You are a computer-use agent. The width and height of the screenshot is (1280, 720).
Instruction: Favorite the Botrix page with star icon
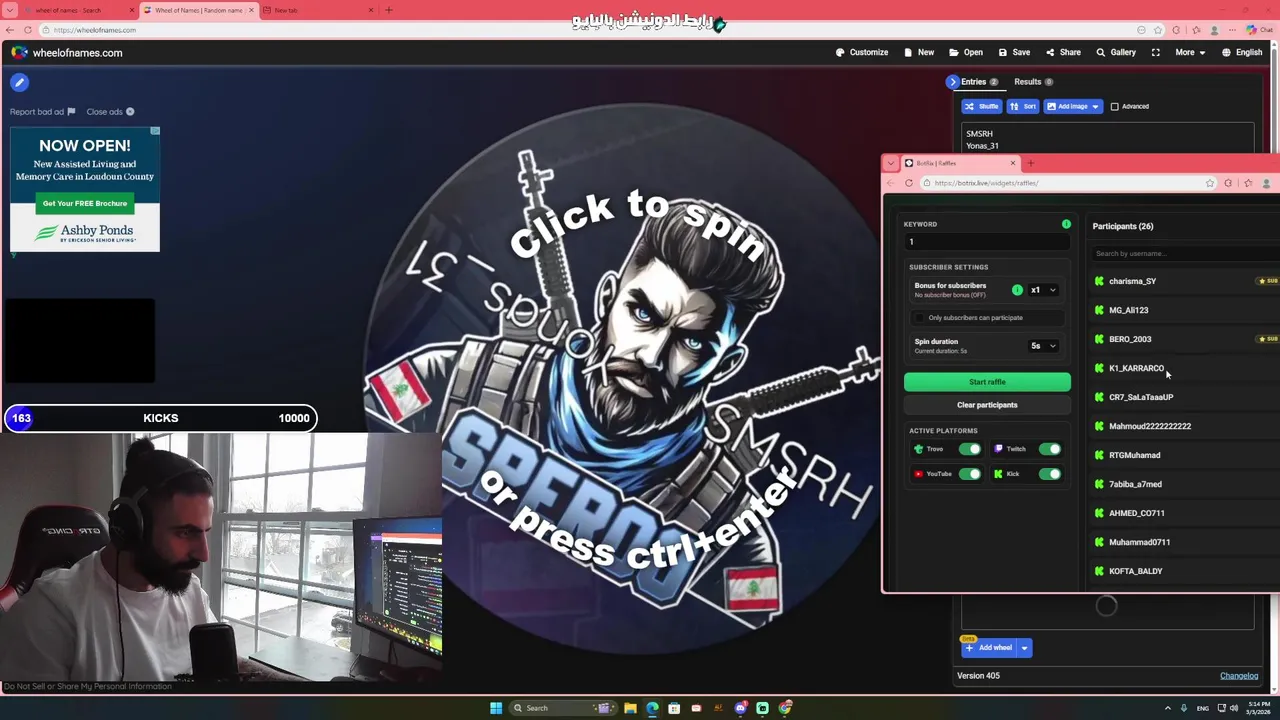point(1210,183)
